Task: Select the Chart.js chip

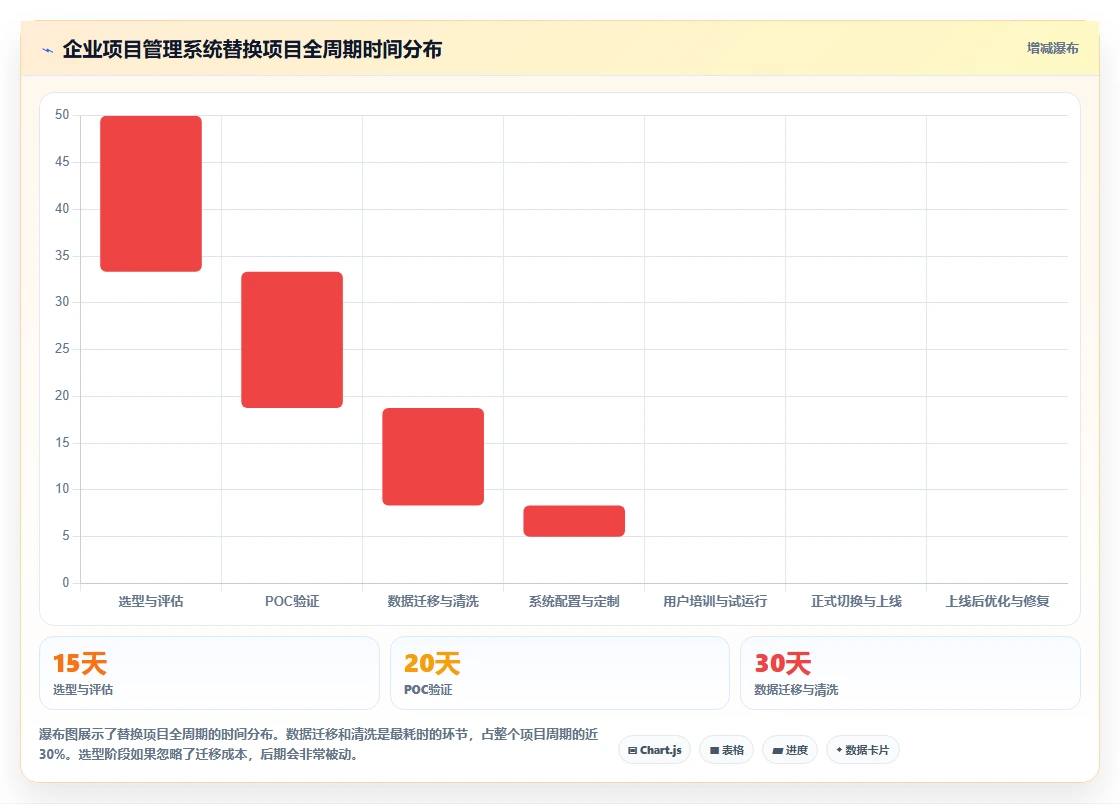Action: coord(654,750)
